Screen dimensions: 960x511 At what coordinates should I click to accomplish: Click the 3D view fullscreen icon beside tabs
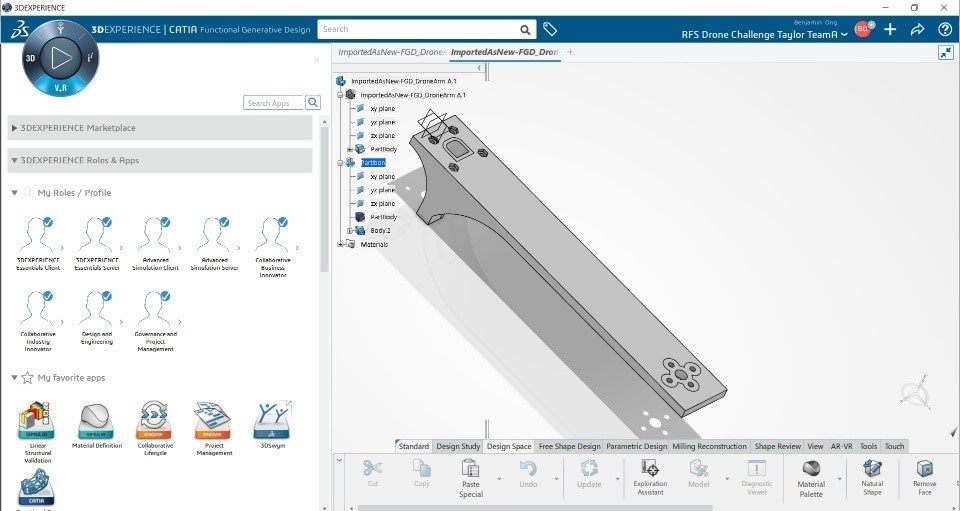pos(946,53)
